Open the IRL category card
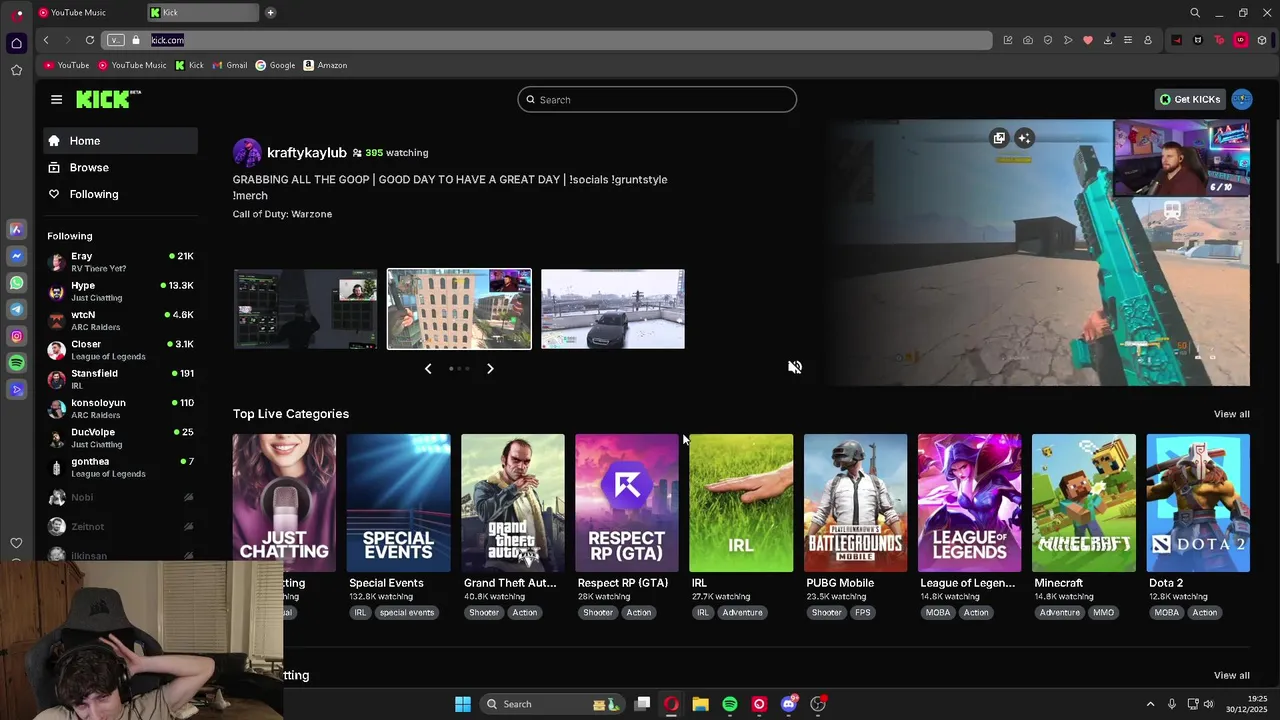This screenshot has width=1280, height=720. [741, 503]
